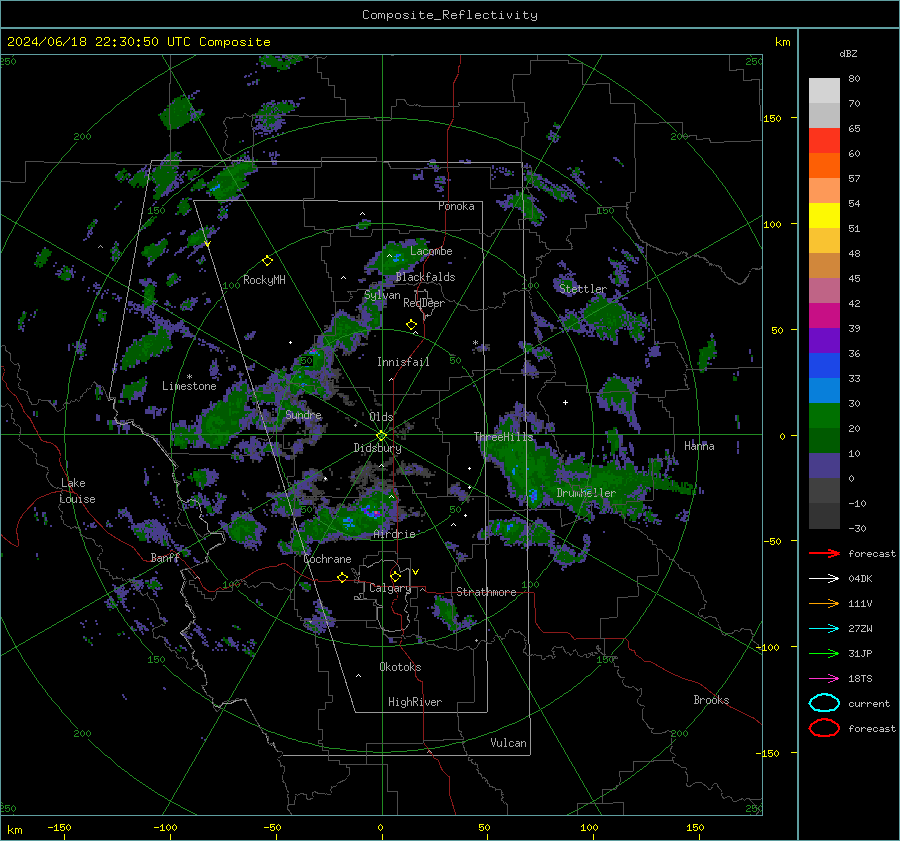Pick the light gray 80 dBZ swatch

pyautogui.click(x=824, y=90)
